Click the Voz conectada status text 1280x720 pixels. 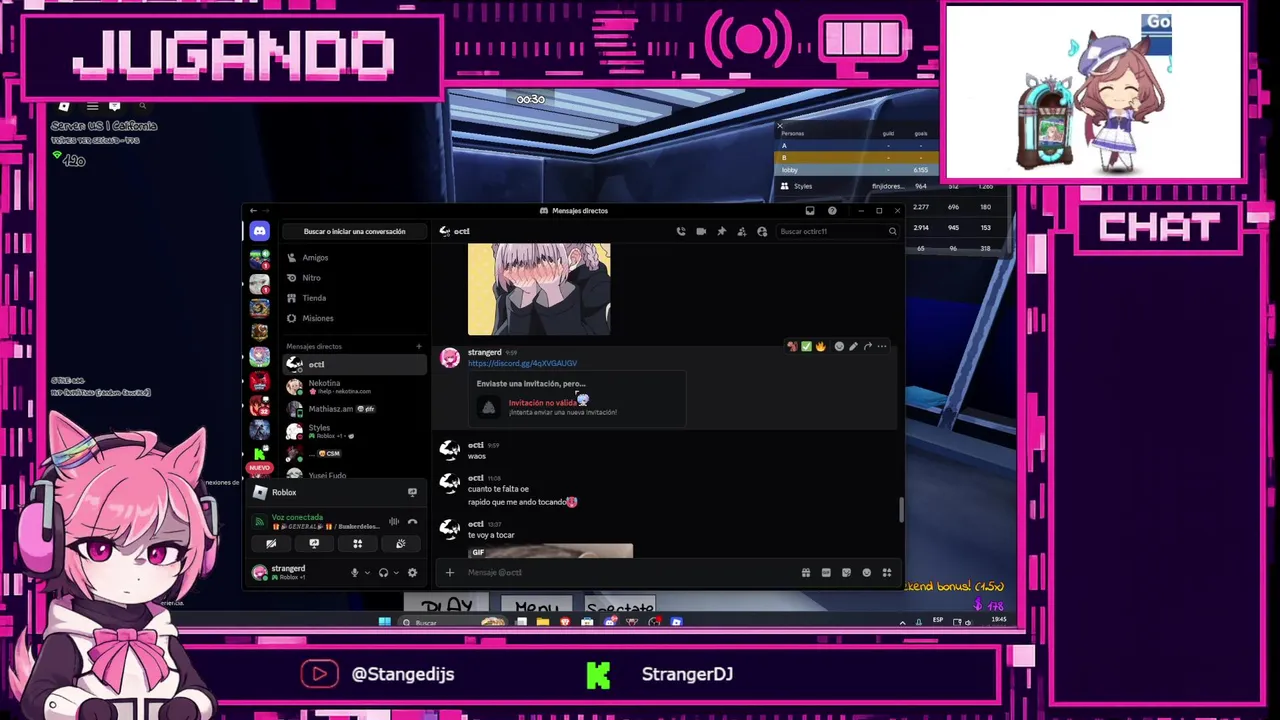point(297,517)
